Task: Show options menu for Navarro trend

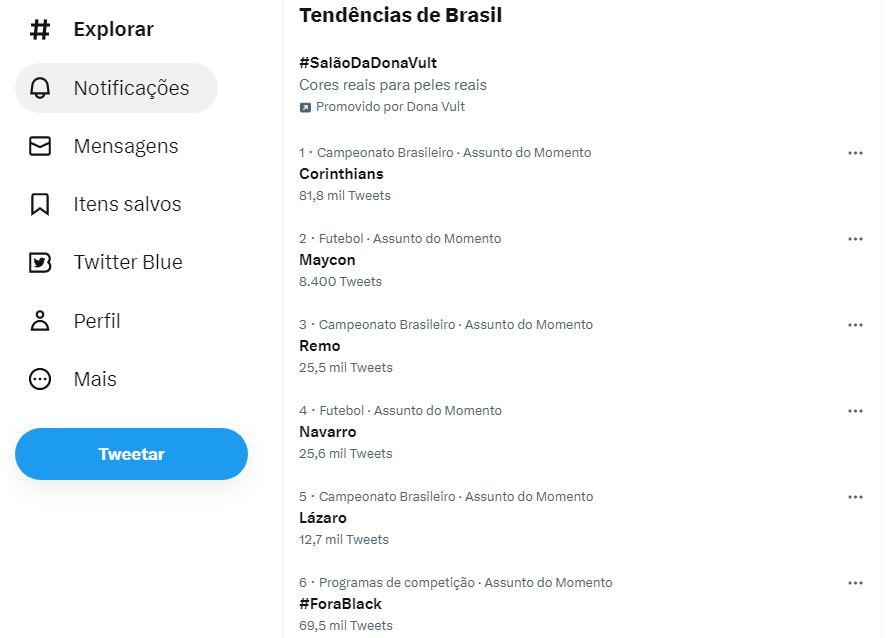Action: pyautogui.click(x=855, y=411)
